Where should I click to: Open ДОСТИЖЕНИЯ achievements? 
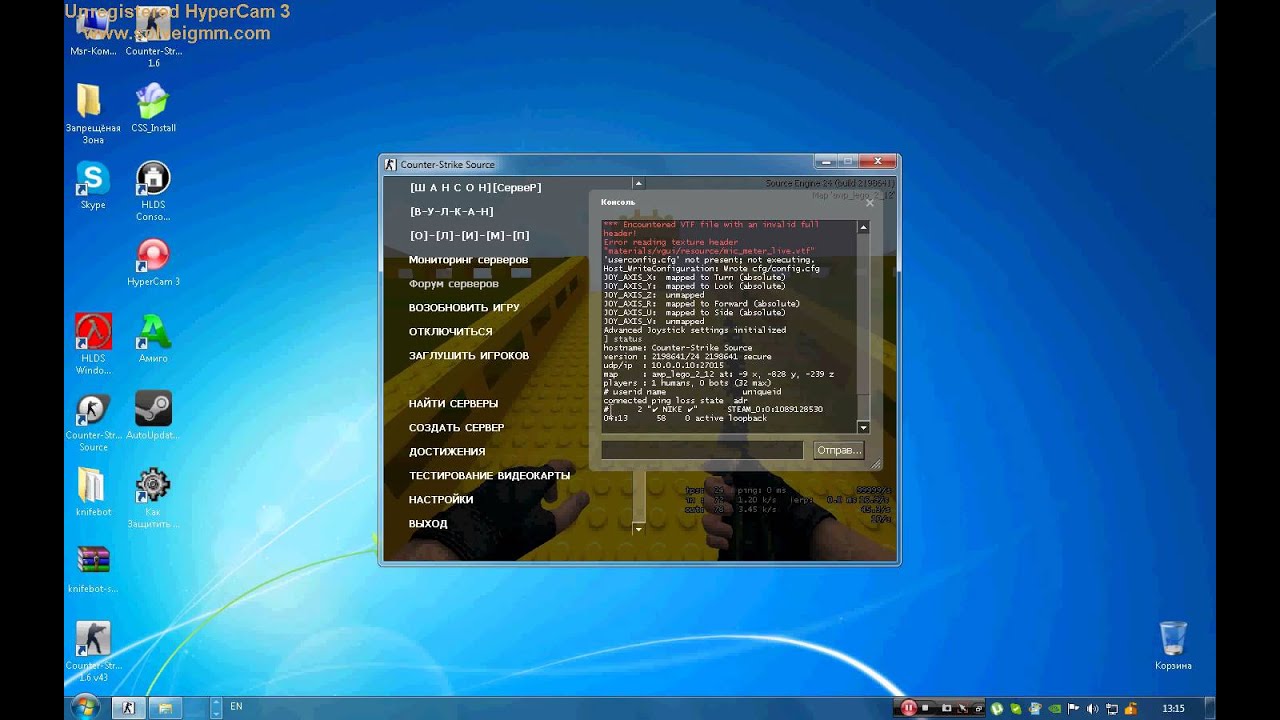[447, 452]
